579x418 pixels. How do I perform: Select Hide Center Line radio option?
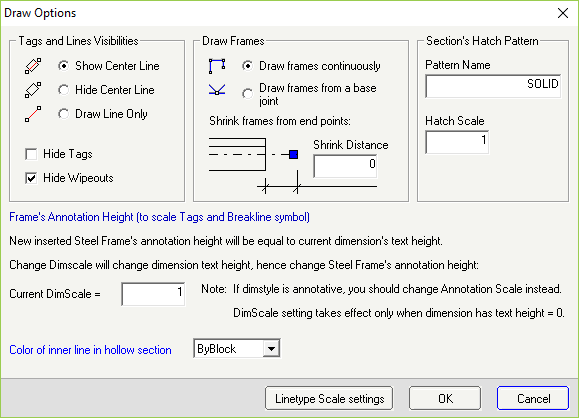pyautogui.click(x=64, y=90)
